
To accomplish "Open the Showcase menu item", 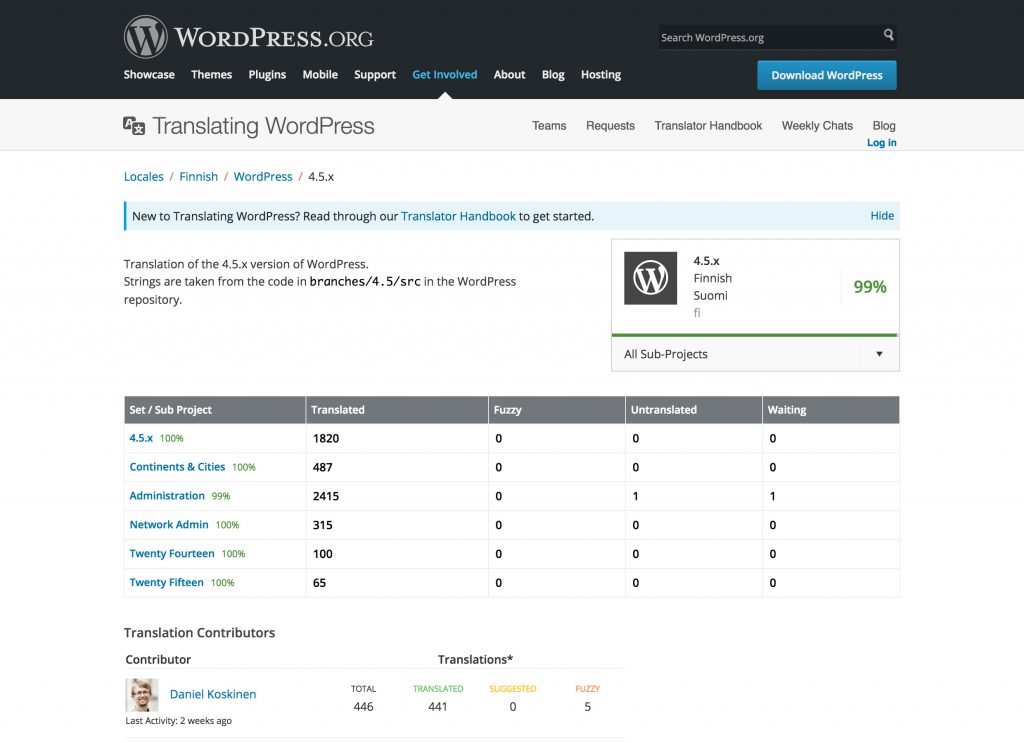I will point(149,74).
